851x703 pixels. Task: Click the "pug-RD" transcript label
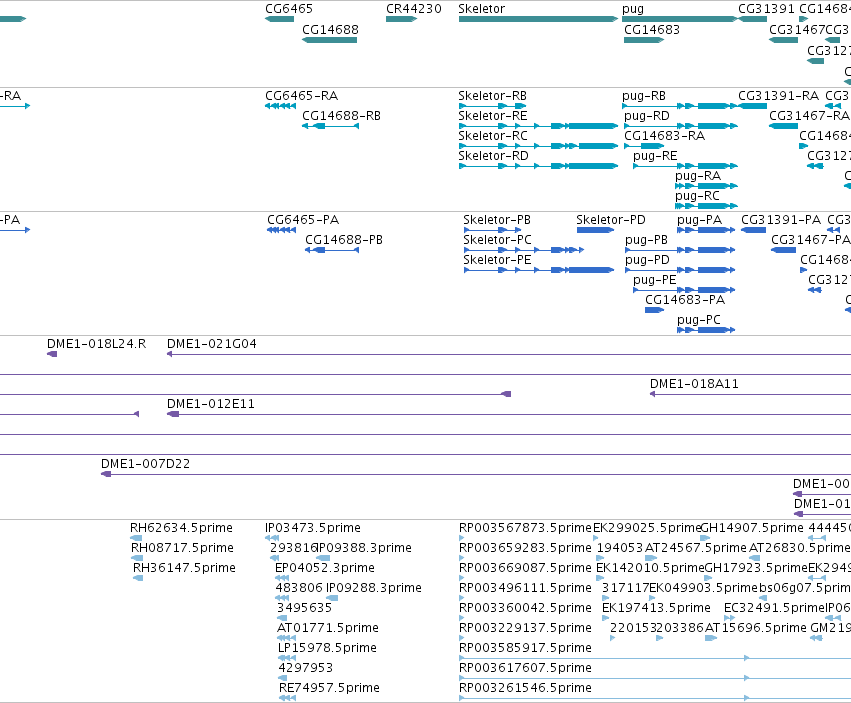pos(647,116)
